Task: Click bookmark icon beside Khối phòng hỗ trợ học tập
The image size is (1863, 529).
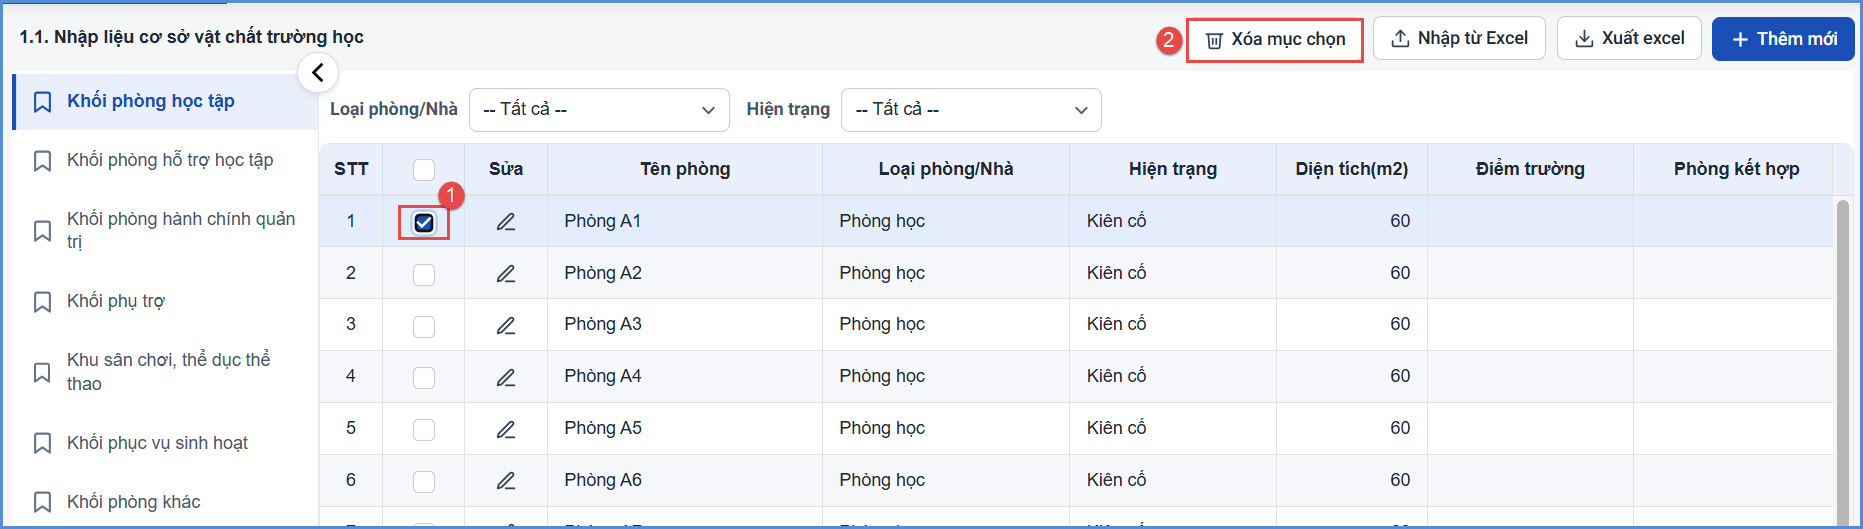Action: [42, 161]
